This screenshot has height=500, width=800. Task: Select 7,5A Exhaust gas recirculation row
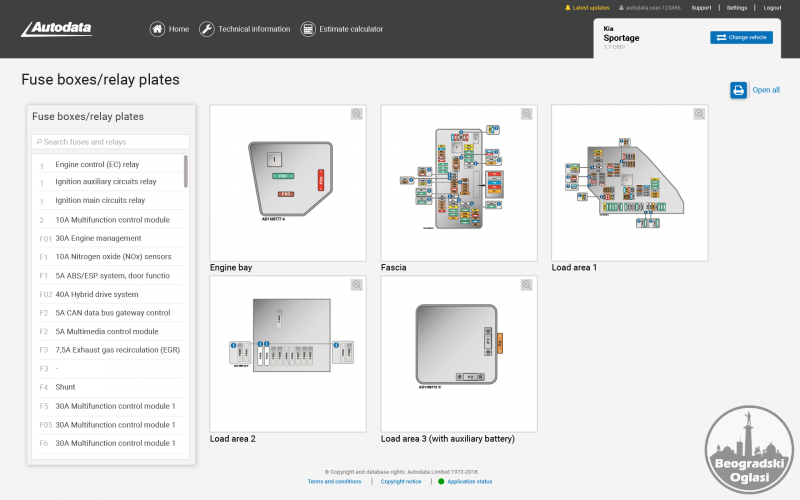coord(111,350)
